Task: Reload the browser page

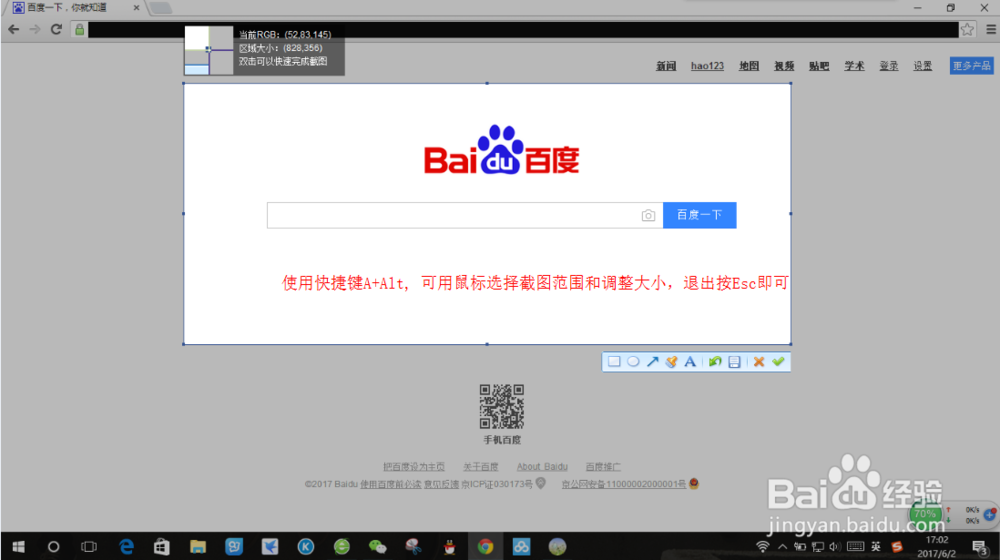Action: [x=56, y=29]
